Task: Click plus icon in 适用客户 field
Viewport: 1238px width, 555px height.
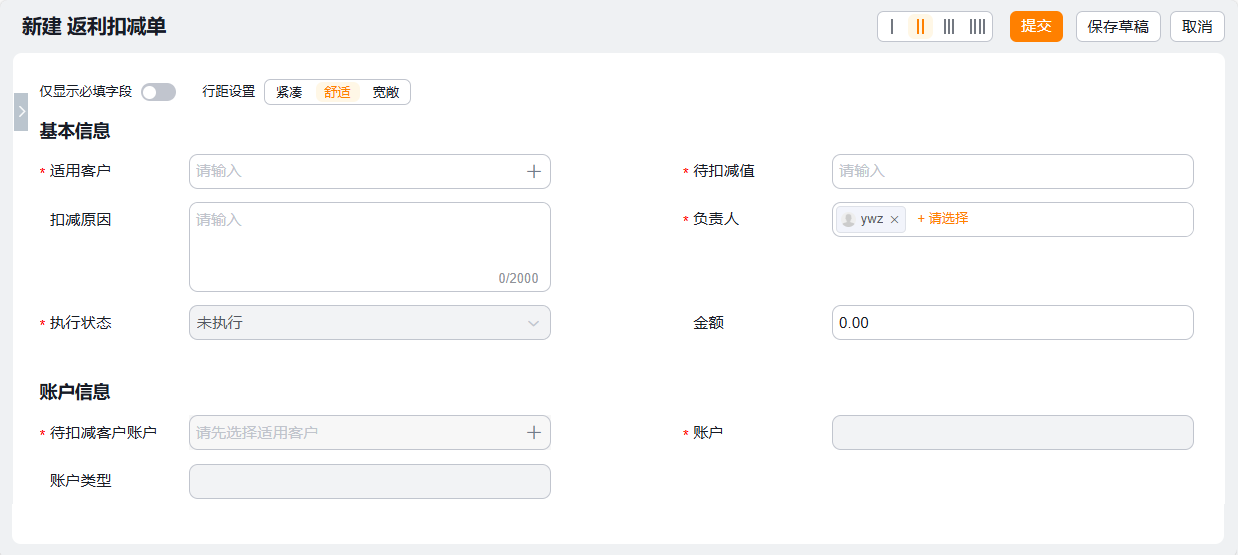Action: (x=534, y=172)
